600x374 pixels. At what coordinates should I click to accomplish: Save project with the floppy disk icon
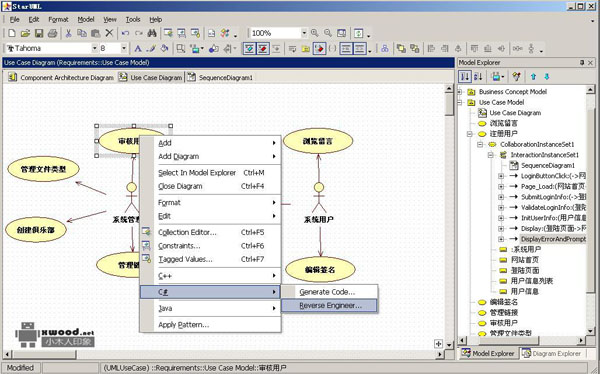pyautogui.click(x=39, y=33)
